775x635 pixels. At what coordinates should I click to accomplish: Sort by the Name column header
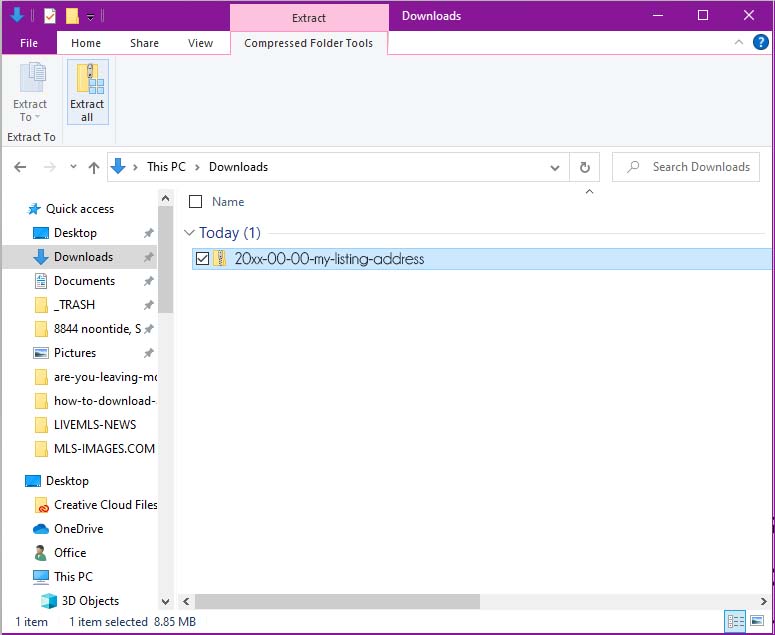click(x=228, y=202)
